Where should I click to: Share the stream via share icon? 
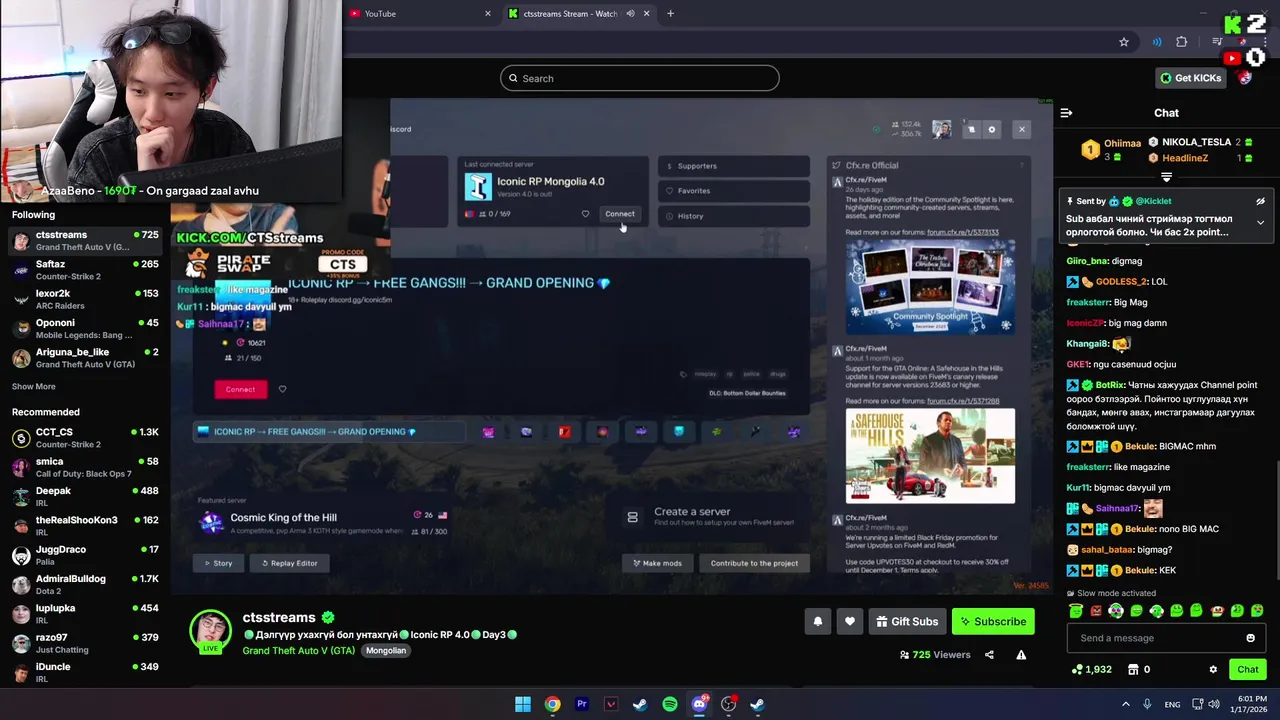989,655
